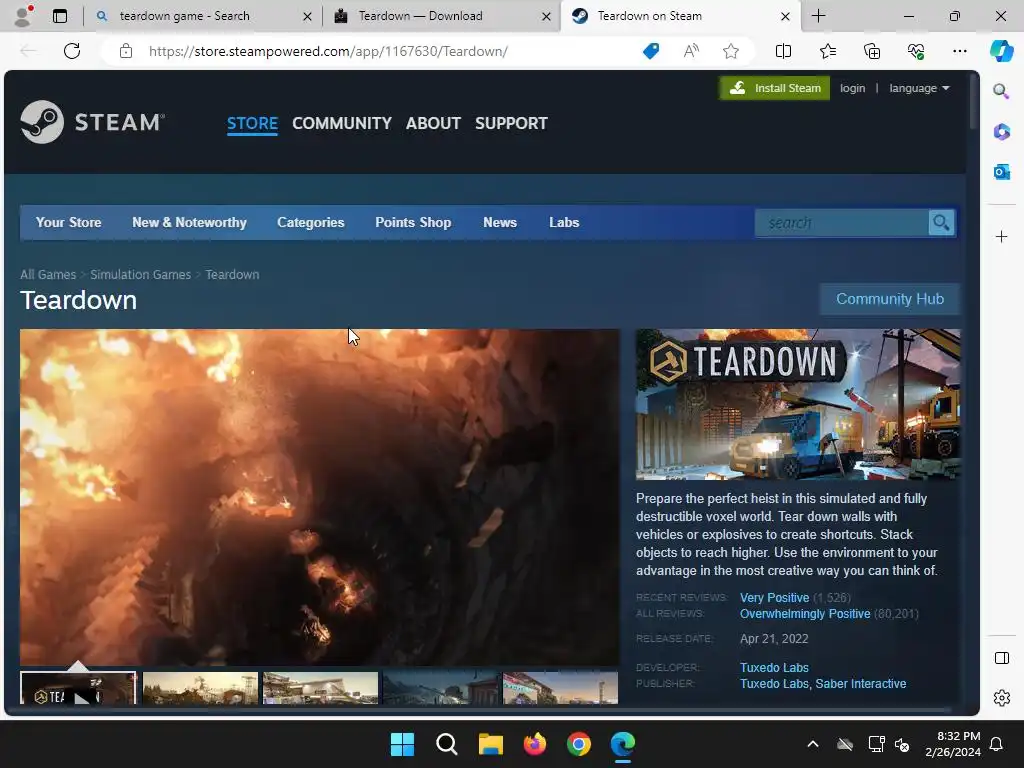Open Saber Interactive publisher link

pyautogui.click(x=860, y=684)
